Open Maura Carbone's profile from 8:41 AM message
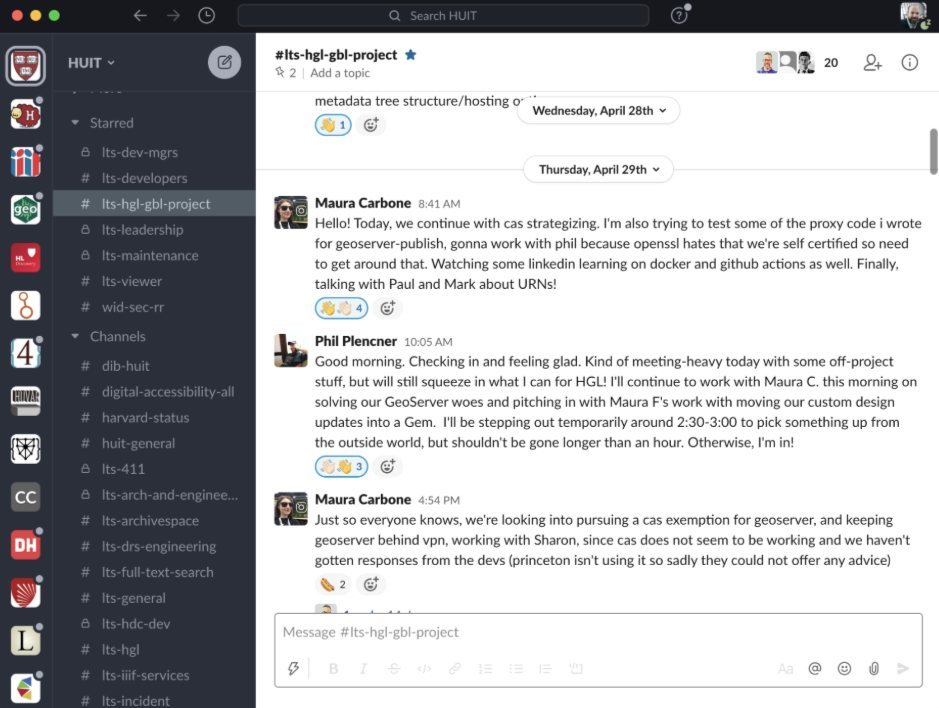This screenshot has width=939, height=708. coord(363,203)
